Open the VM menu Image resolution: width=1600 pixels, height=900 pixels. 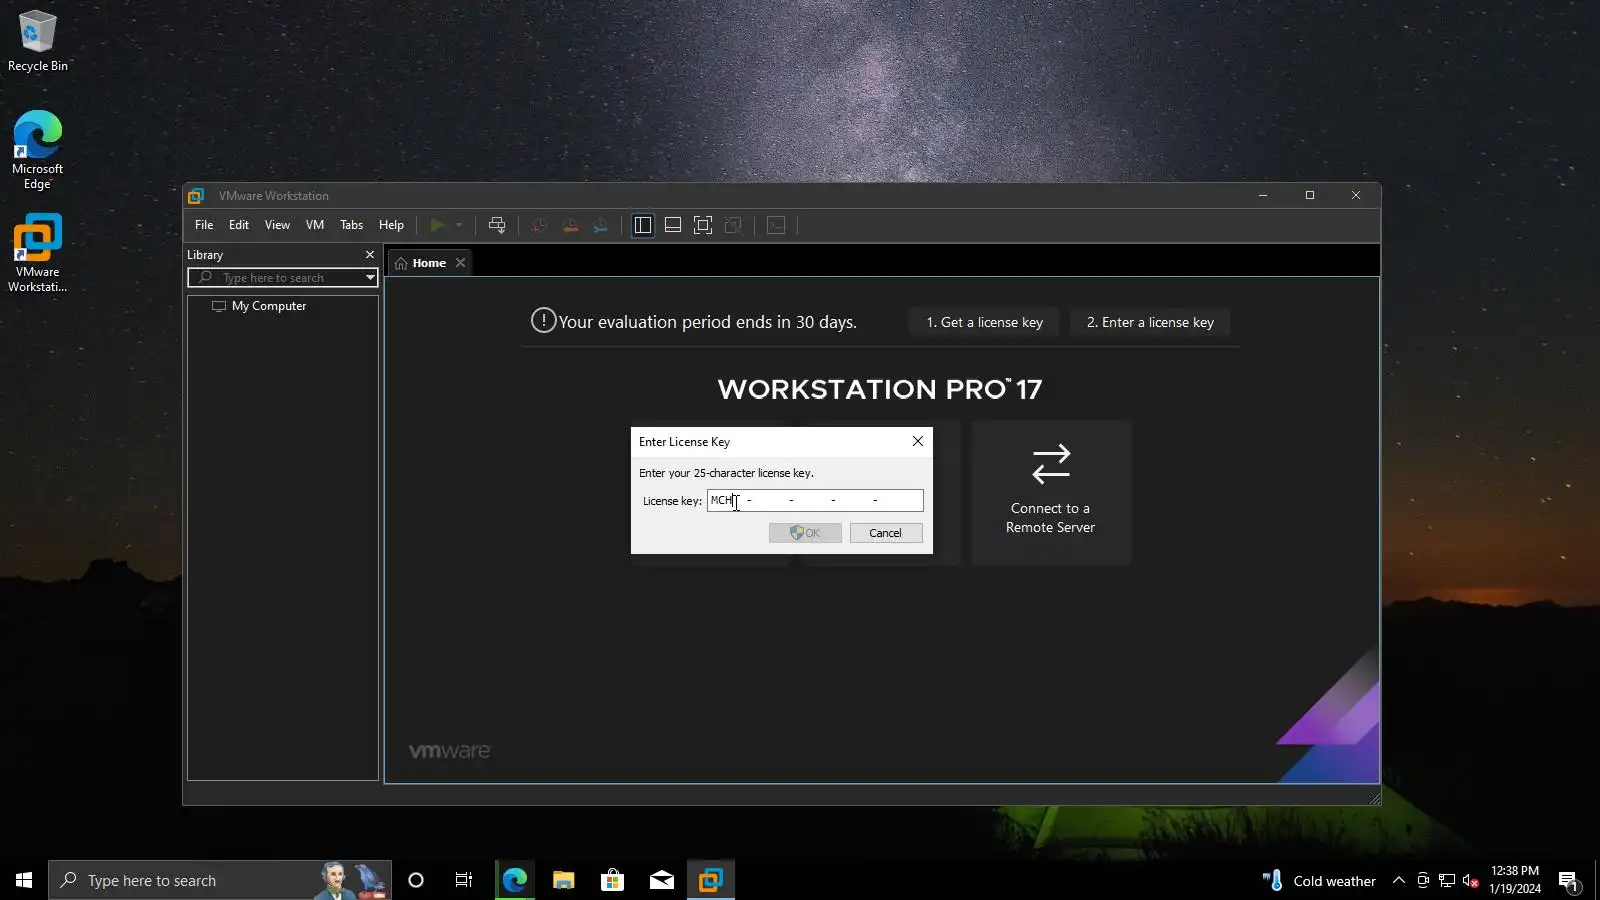[315, 225]
